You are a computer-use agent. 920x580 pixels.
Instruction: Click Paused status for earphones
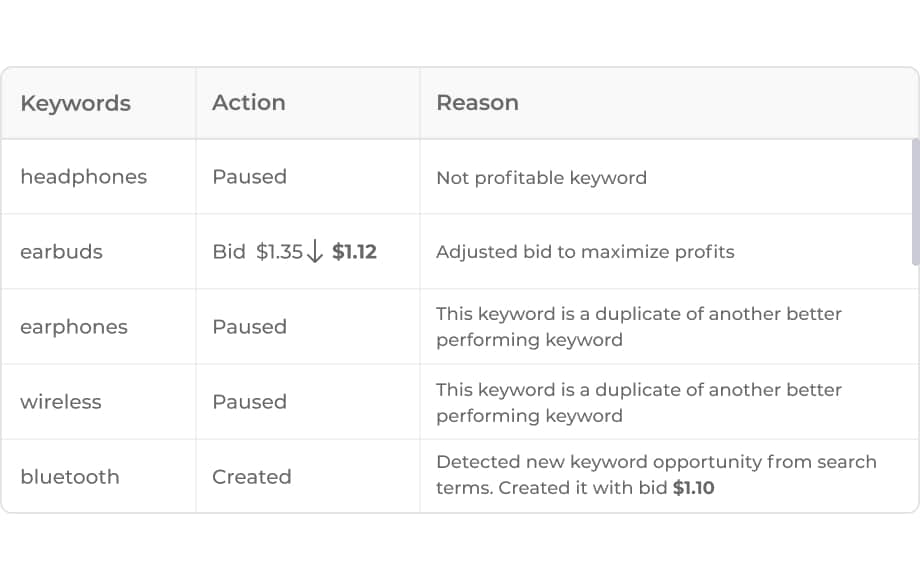[x=249, y=327]
